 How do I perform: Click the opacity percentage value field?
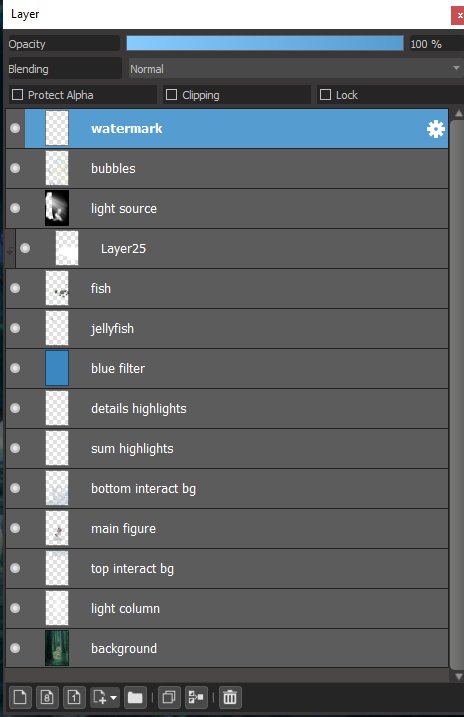point(437,44)
